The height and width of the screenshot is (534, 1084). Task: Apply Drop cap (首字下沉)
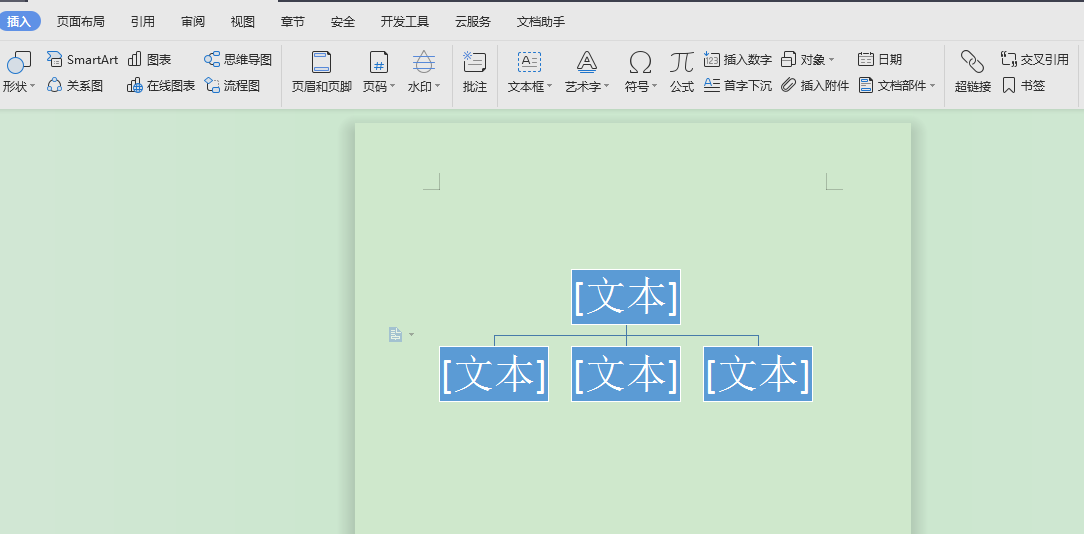click(x=738, y=86)
